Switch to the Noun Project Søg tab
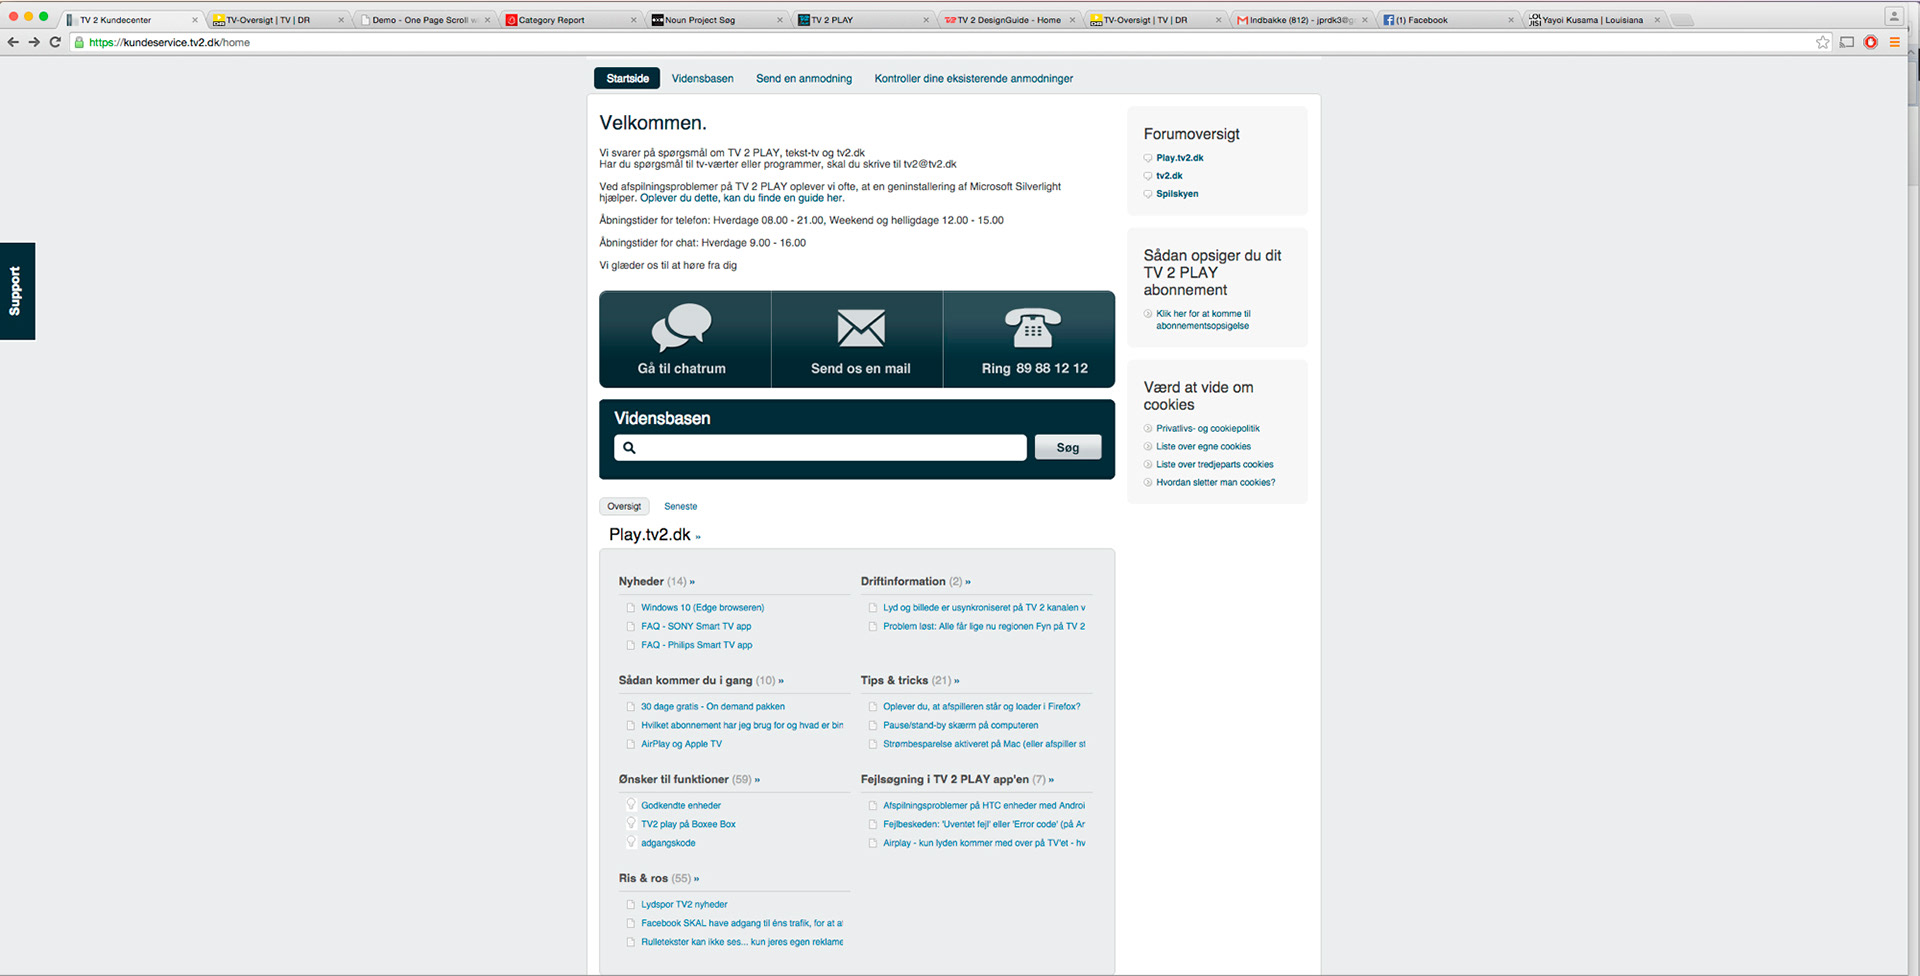 718,20
